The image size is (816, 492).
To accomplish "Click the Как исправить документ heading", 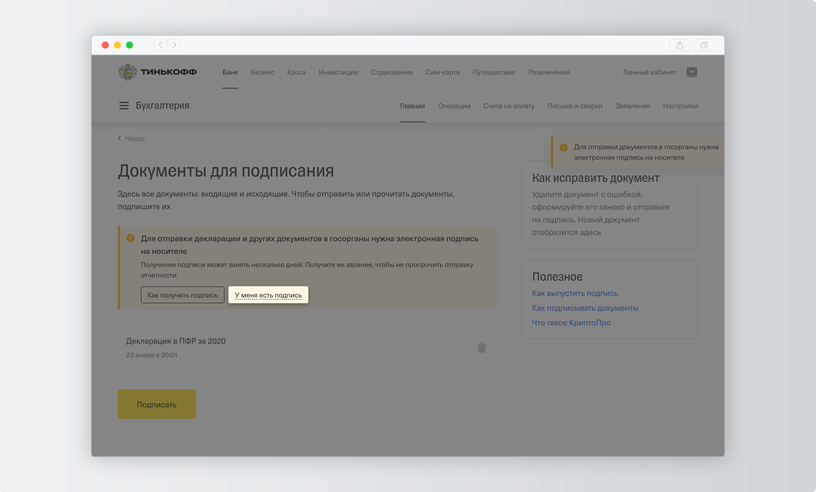I will (x=595, y=178).
